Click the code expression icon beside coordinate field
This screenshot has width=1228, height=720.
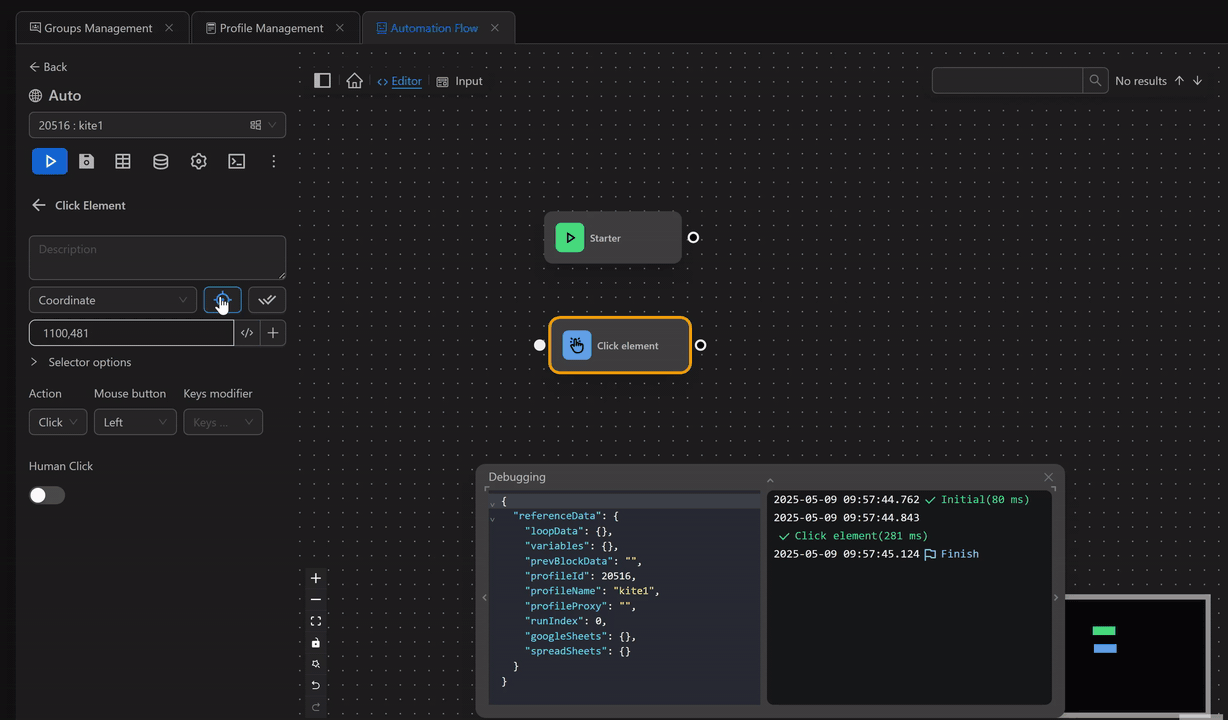(x=247, y=333)
